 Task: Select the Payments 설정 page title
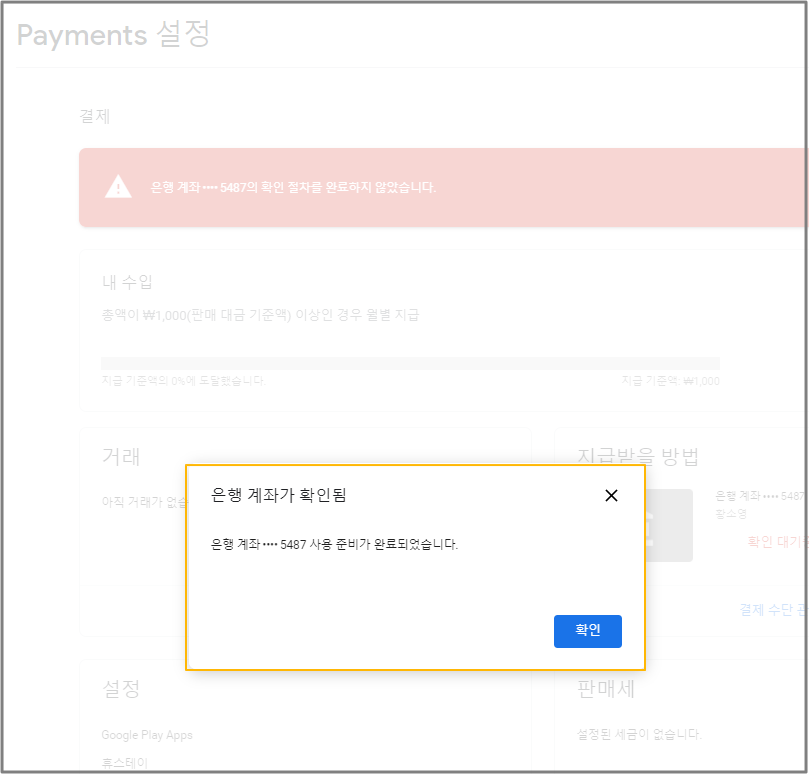[x=113, y=35]
